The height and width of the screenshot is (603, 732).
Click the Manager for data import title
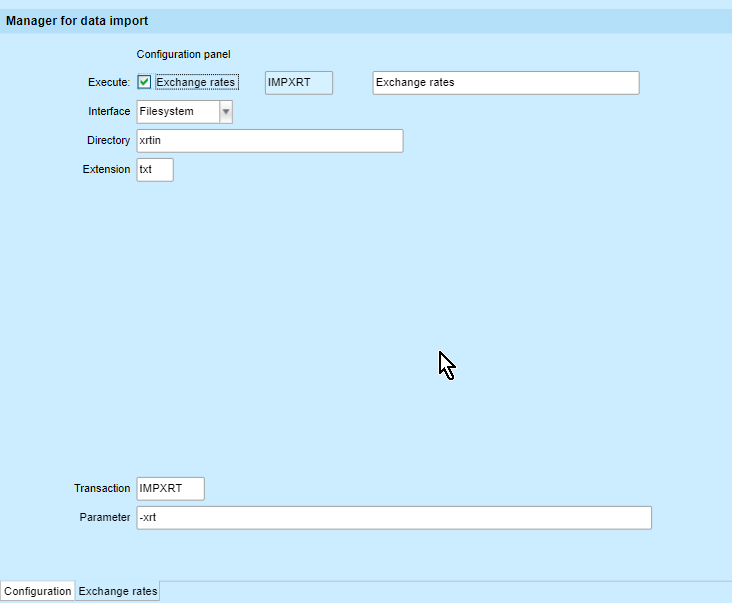(77, 21)
